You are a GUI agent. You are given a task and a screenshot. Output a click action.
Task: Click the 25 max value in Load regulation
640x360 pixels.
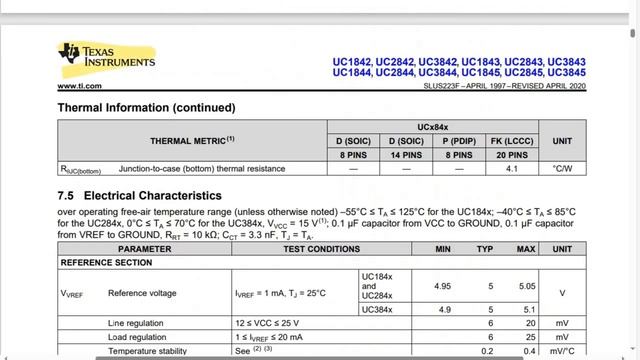point(531,337)
